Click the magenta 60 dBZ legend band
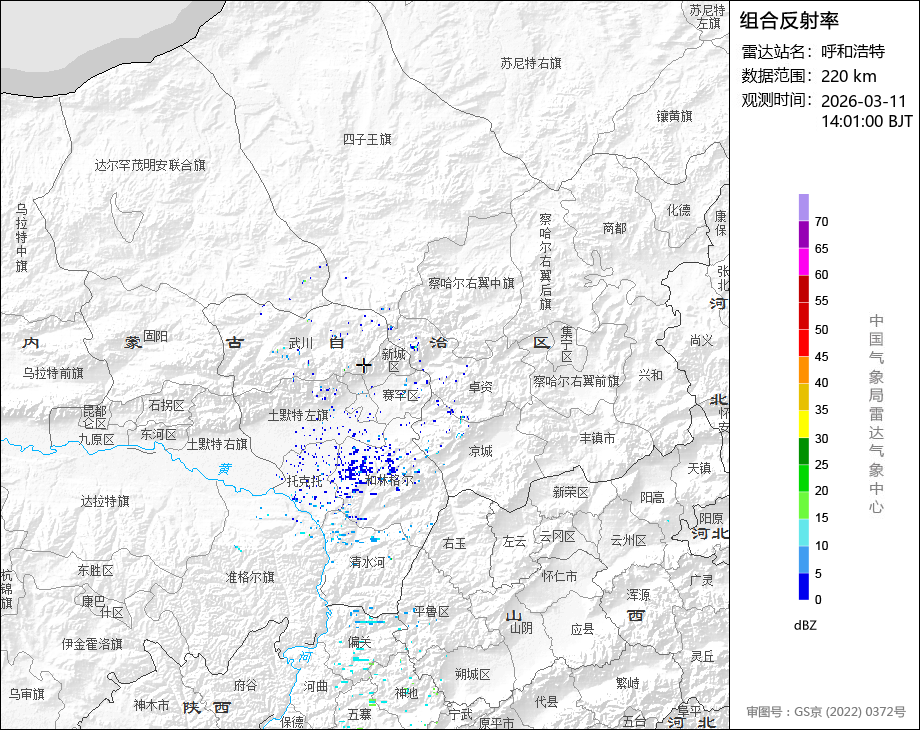920x730 pixels. coord(804,261)
